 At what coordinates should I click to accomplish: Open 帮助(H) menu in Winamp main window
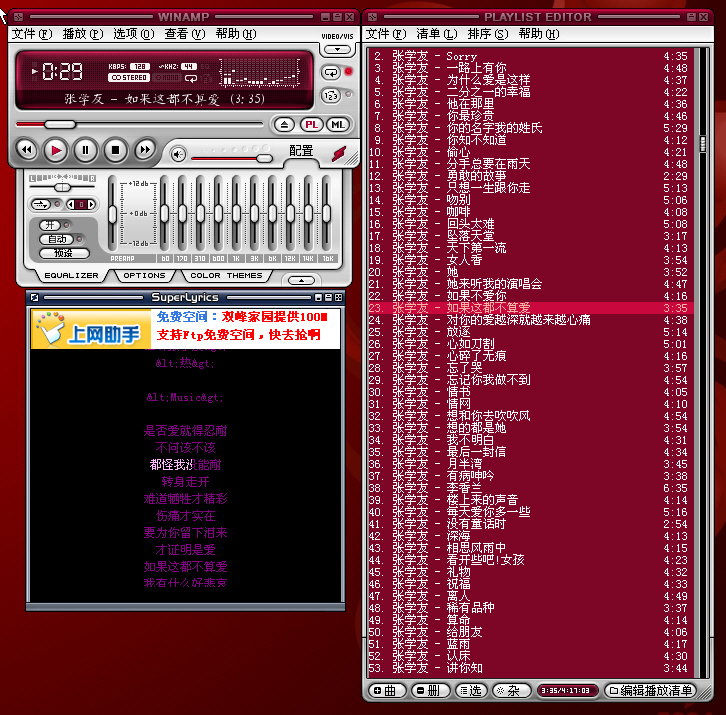(x=236, y=34)
